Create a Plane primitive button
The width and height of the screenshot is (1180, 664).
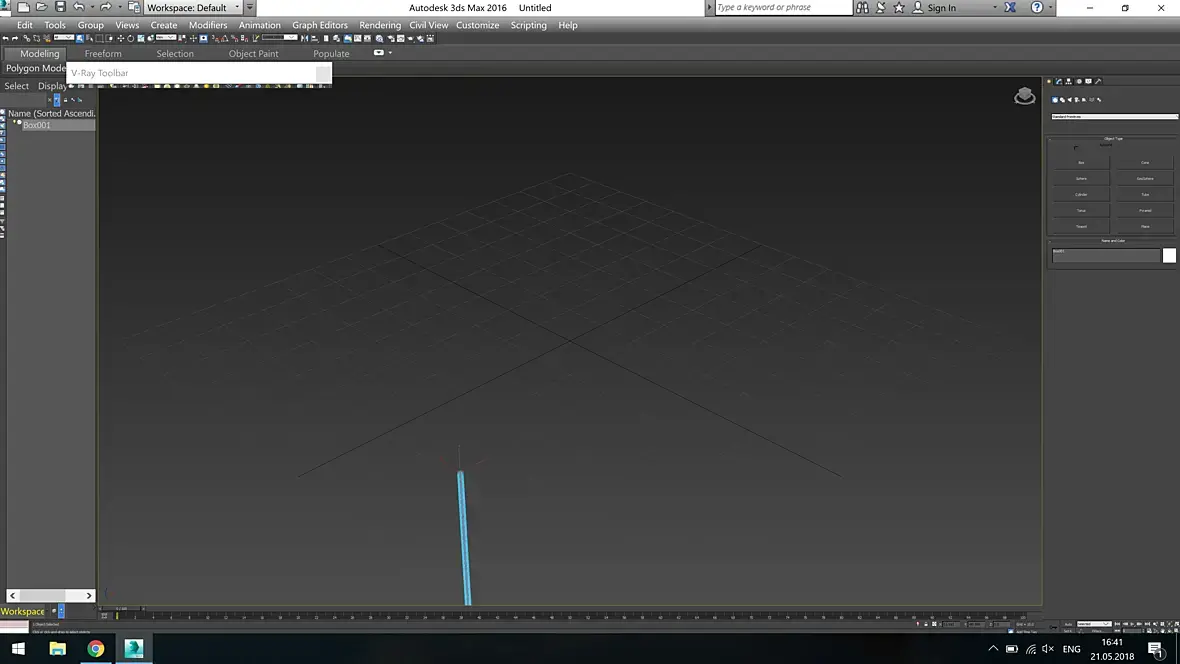click(x=1145, y=226)
